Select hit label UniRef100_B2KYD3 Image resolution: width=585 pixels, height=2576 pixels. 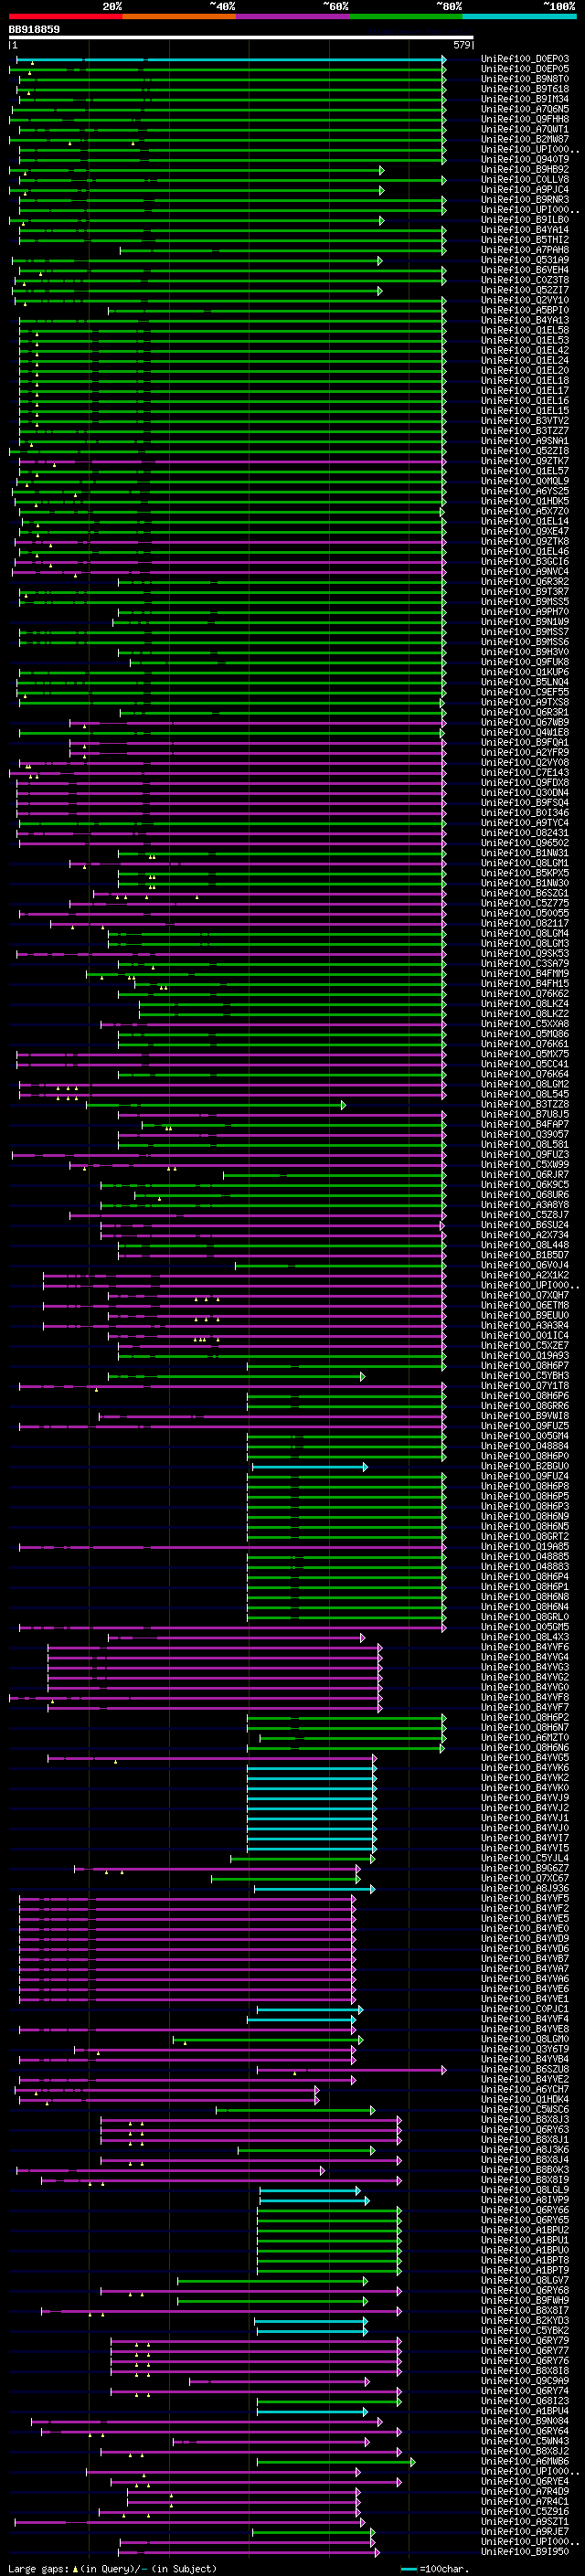(525, 2322)
